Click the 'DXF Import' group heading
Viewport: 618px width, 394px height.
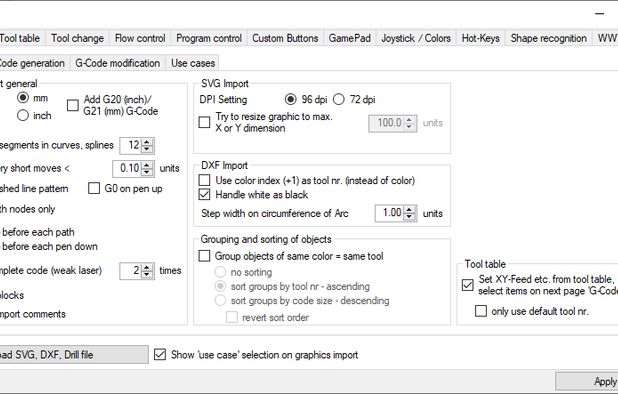[224, 165]
